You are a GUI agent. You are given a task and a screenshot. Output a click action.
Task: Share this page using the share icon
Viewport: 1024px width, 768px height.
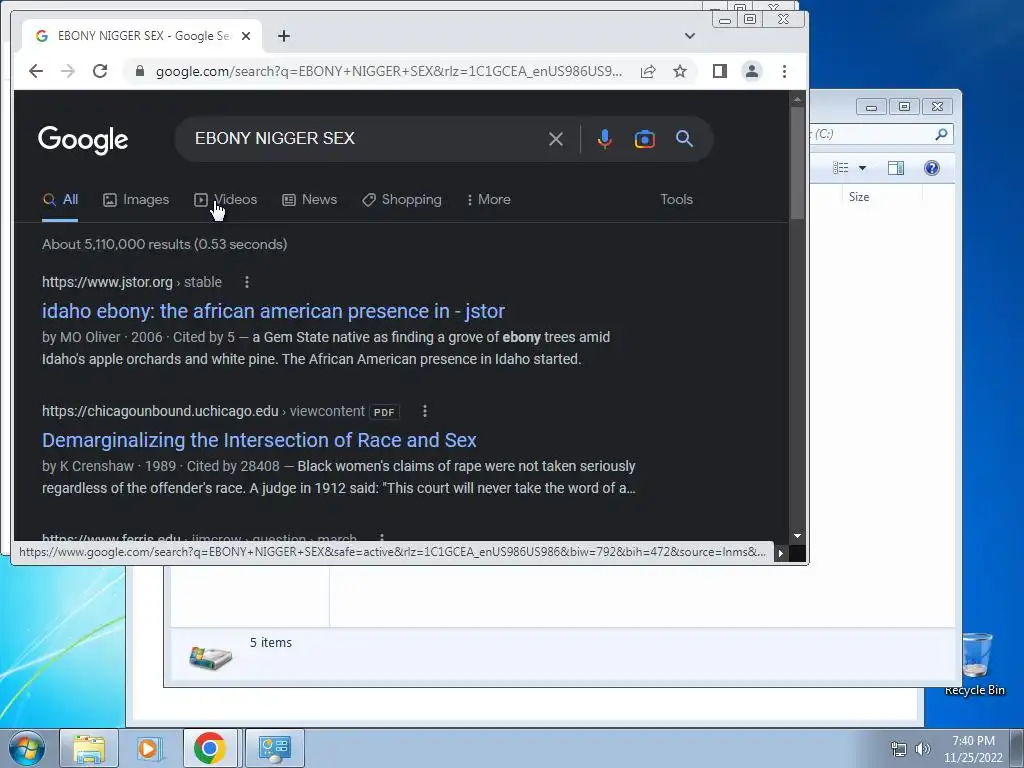point(648,71)
